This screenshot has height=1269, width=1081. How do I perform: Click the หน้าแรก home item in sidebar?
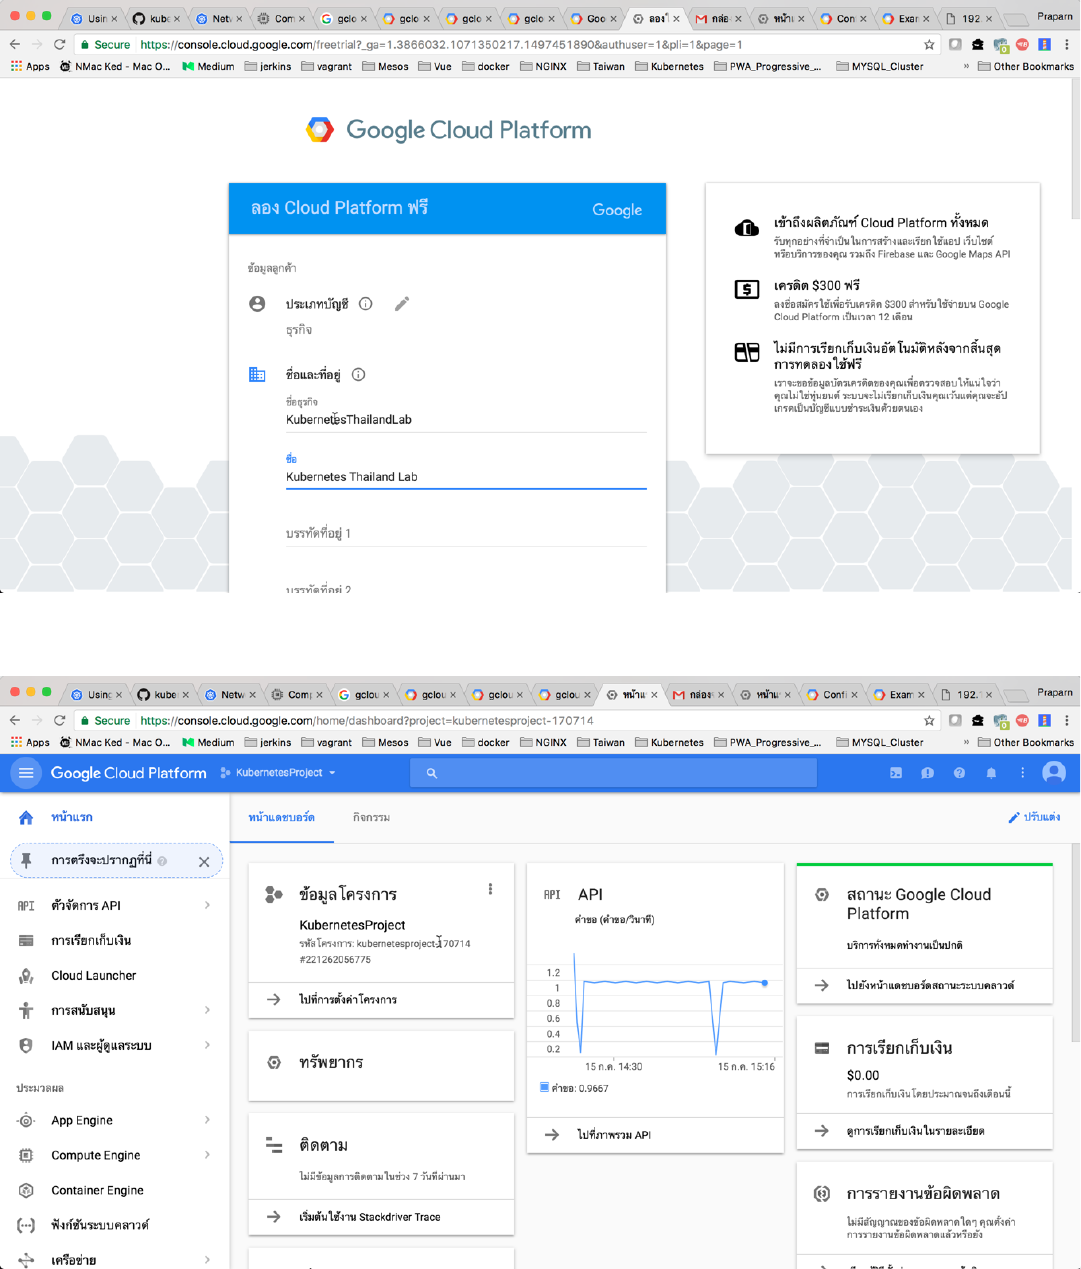115,818
